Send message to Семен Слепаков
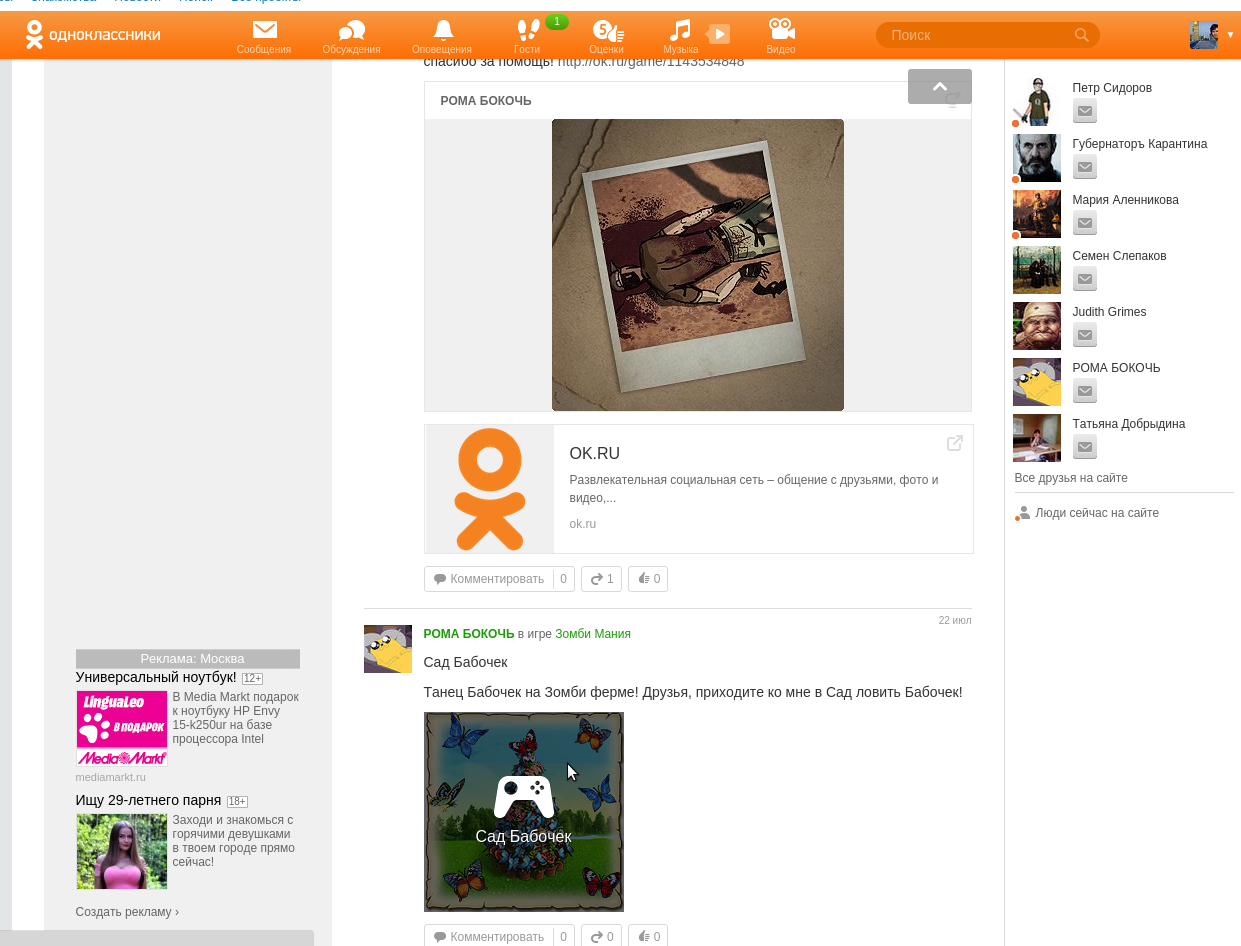The width and height of the screenshot is (1241, 946). (x=1085, y=279)
